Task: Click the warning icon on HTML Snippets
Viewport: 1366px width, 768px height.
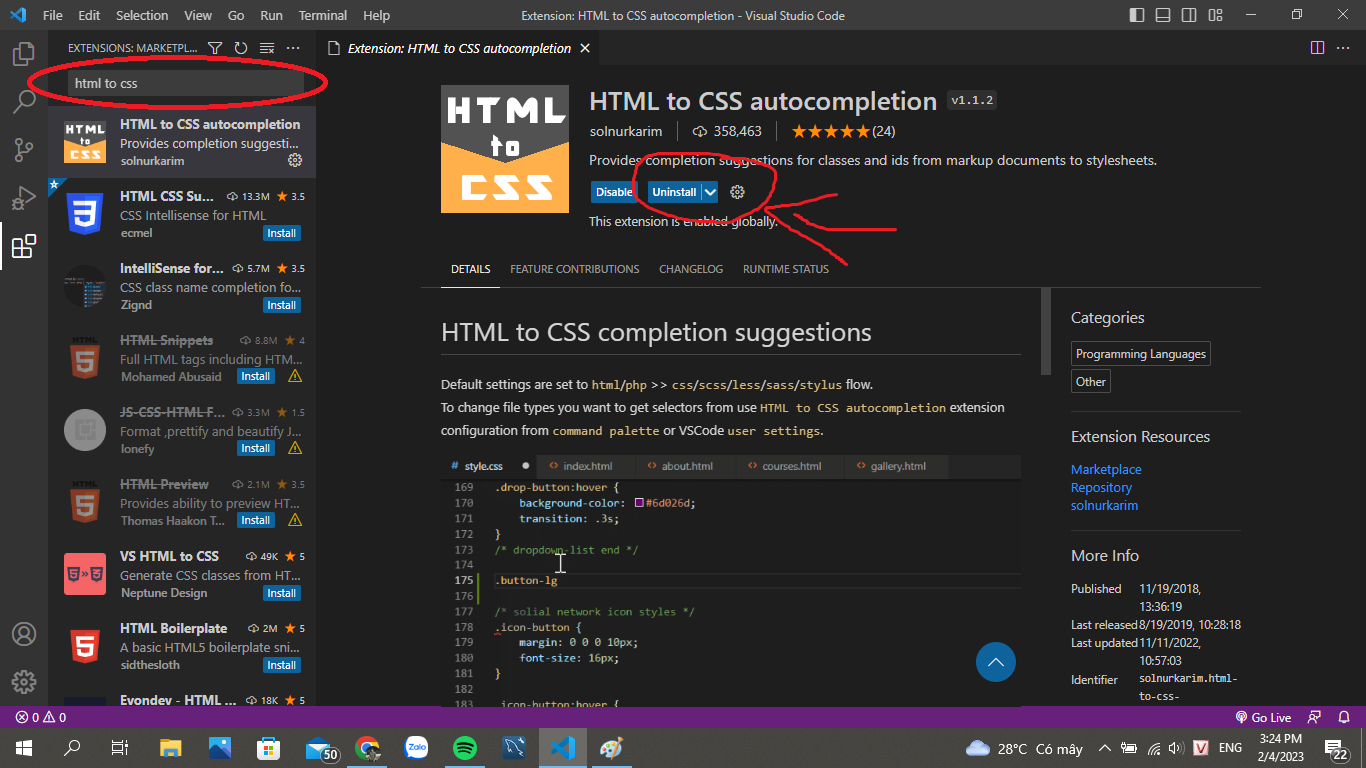Action: click(x=295, y=376)
